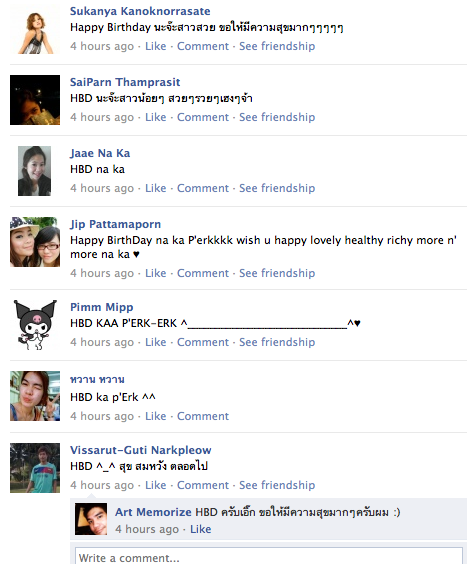Open Art Memorize's small avatar
This screenshot has height=564, width=467.
pos(91,519)
